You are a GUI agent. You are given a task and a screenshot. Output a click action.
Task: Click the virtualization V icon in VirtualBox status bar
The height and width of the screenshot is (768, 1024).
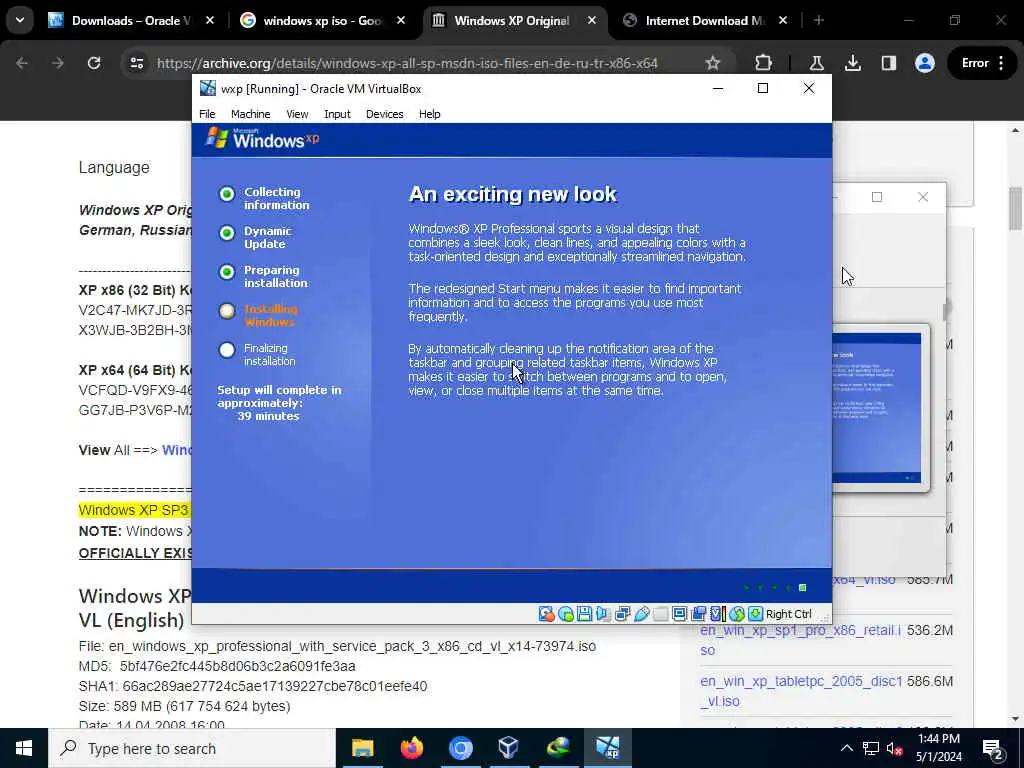click(x=718, y=614)
